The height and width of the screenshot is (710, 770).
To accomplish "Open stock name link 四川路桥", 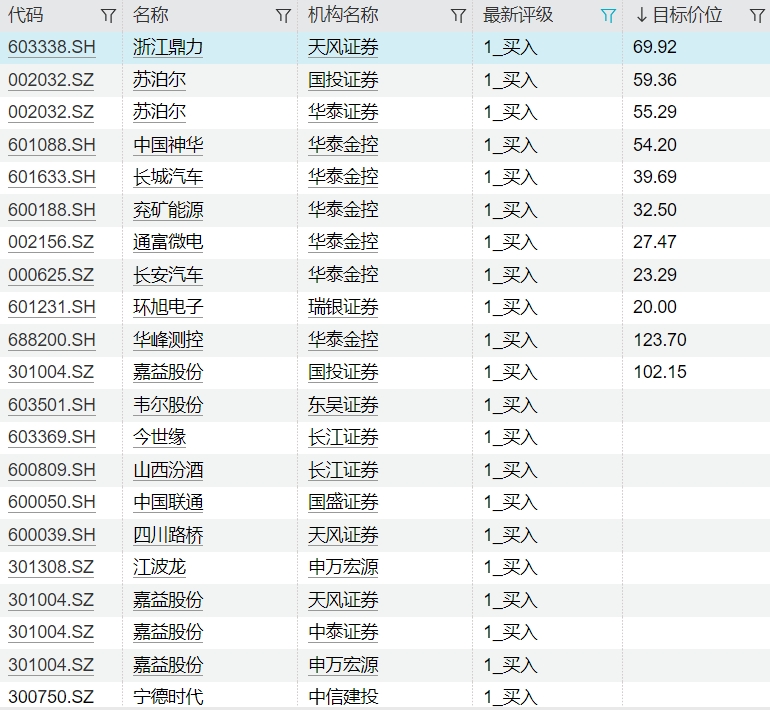I will (168, 535).
